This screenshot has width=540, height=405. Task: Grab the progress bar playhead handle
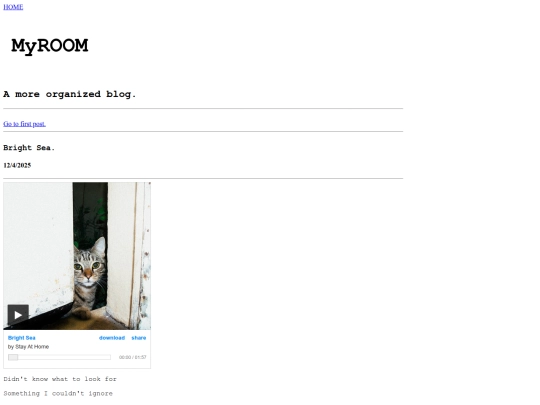coord(13,357)
